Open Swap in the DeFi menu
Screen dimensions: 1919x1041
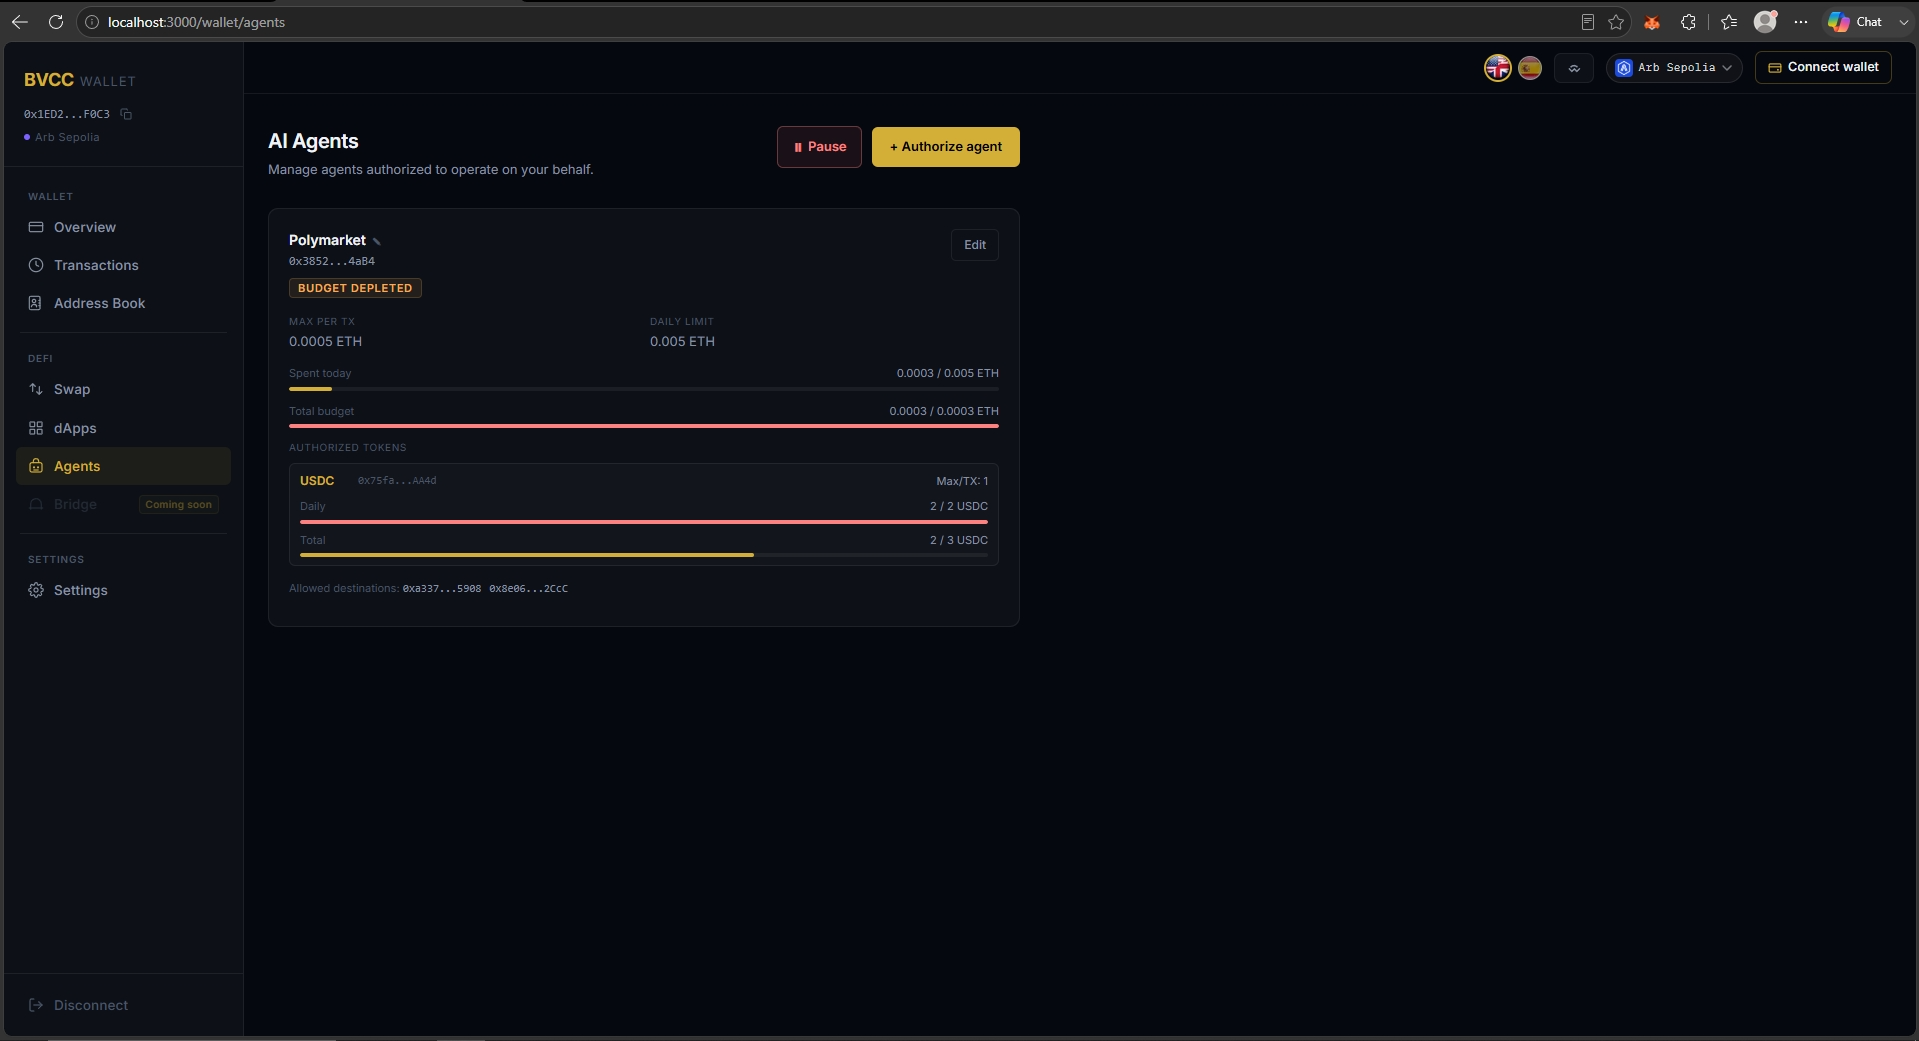coord(124,389)
